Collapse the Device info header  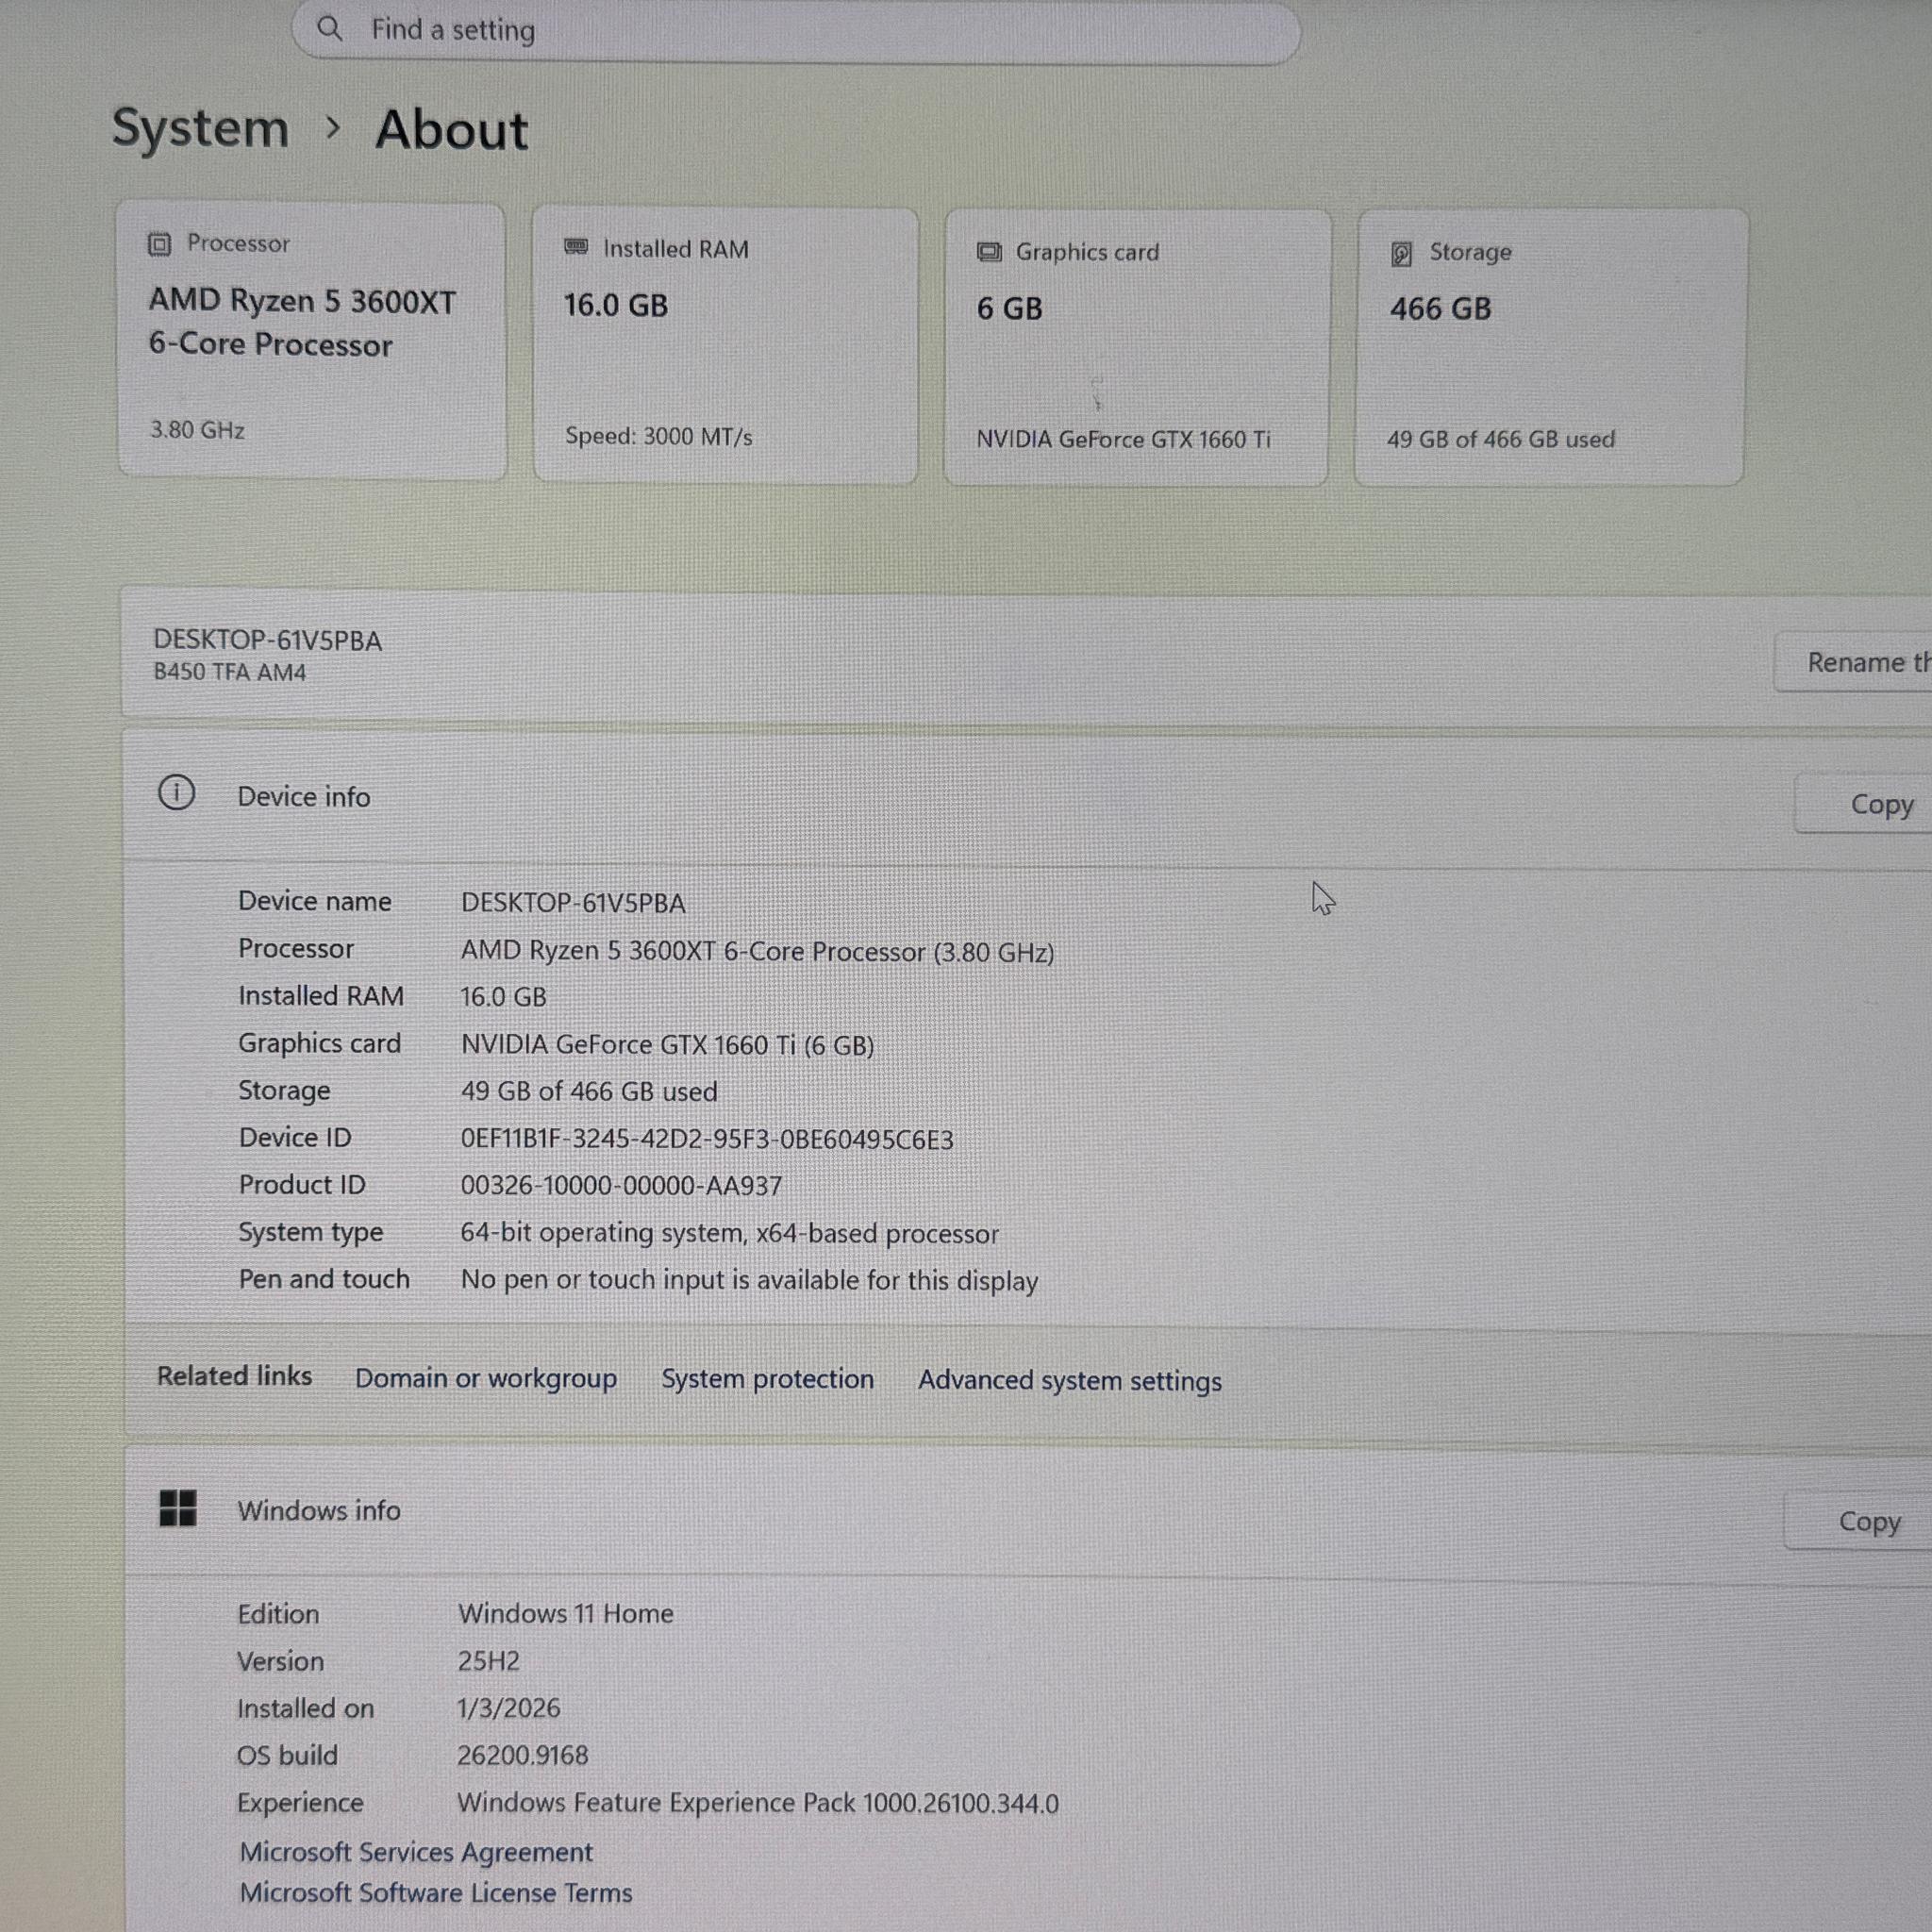tap(1027, 798)
